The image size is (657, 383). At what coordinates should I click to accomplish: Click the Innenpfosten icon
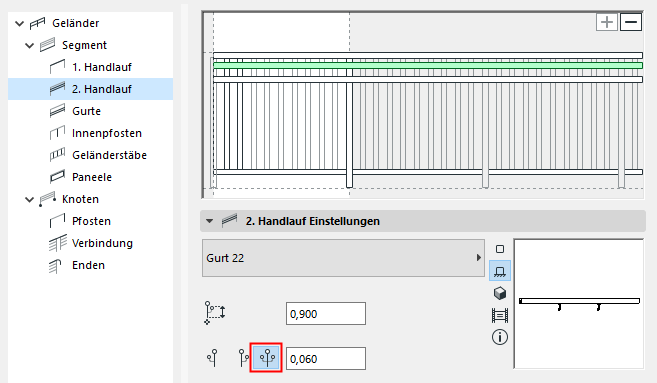click(57, 132)
